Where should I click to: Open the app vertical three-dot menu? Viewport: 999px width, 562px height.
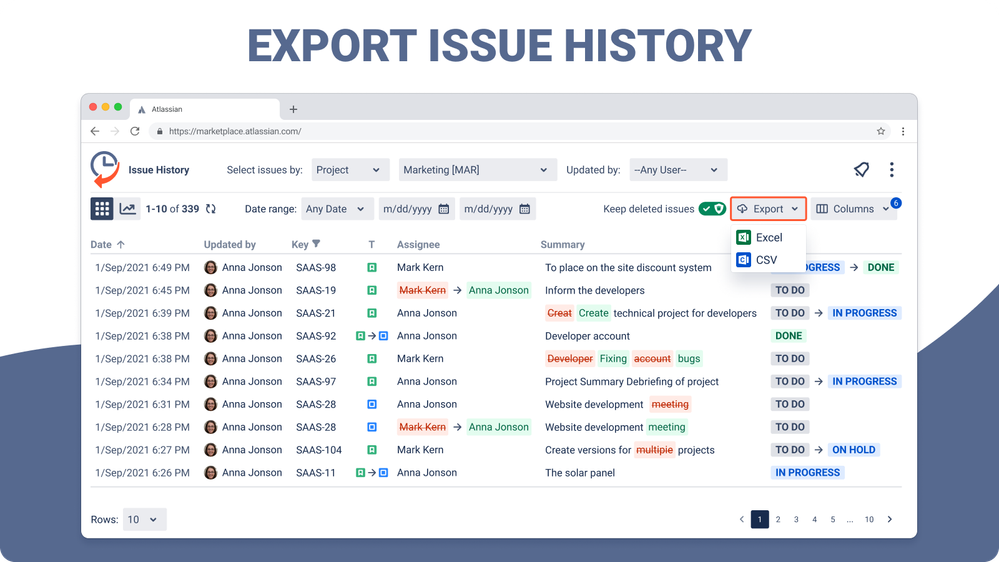tap(891, 169)
